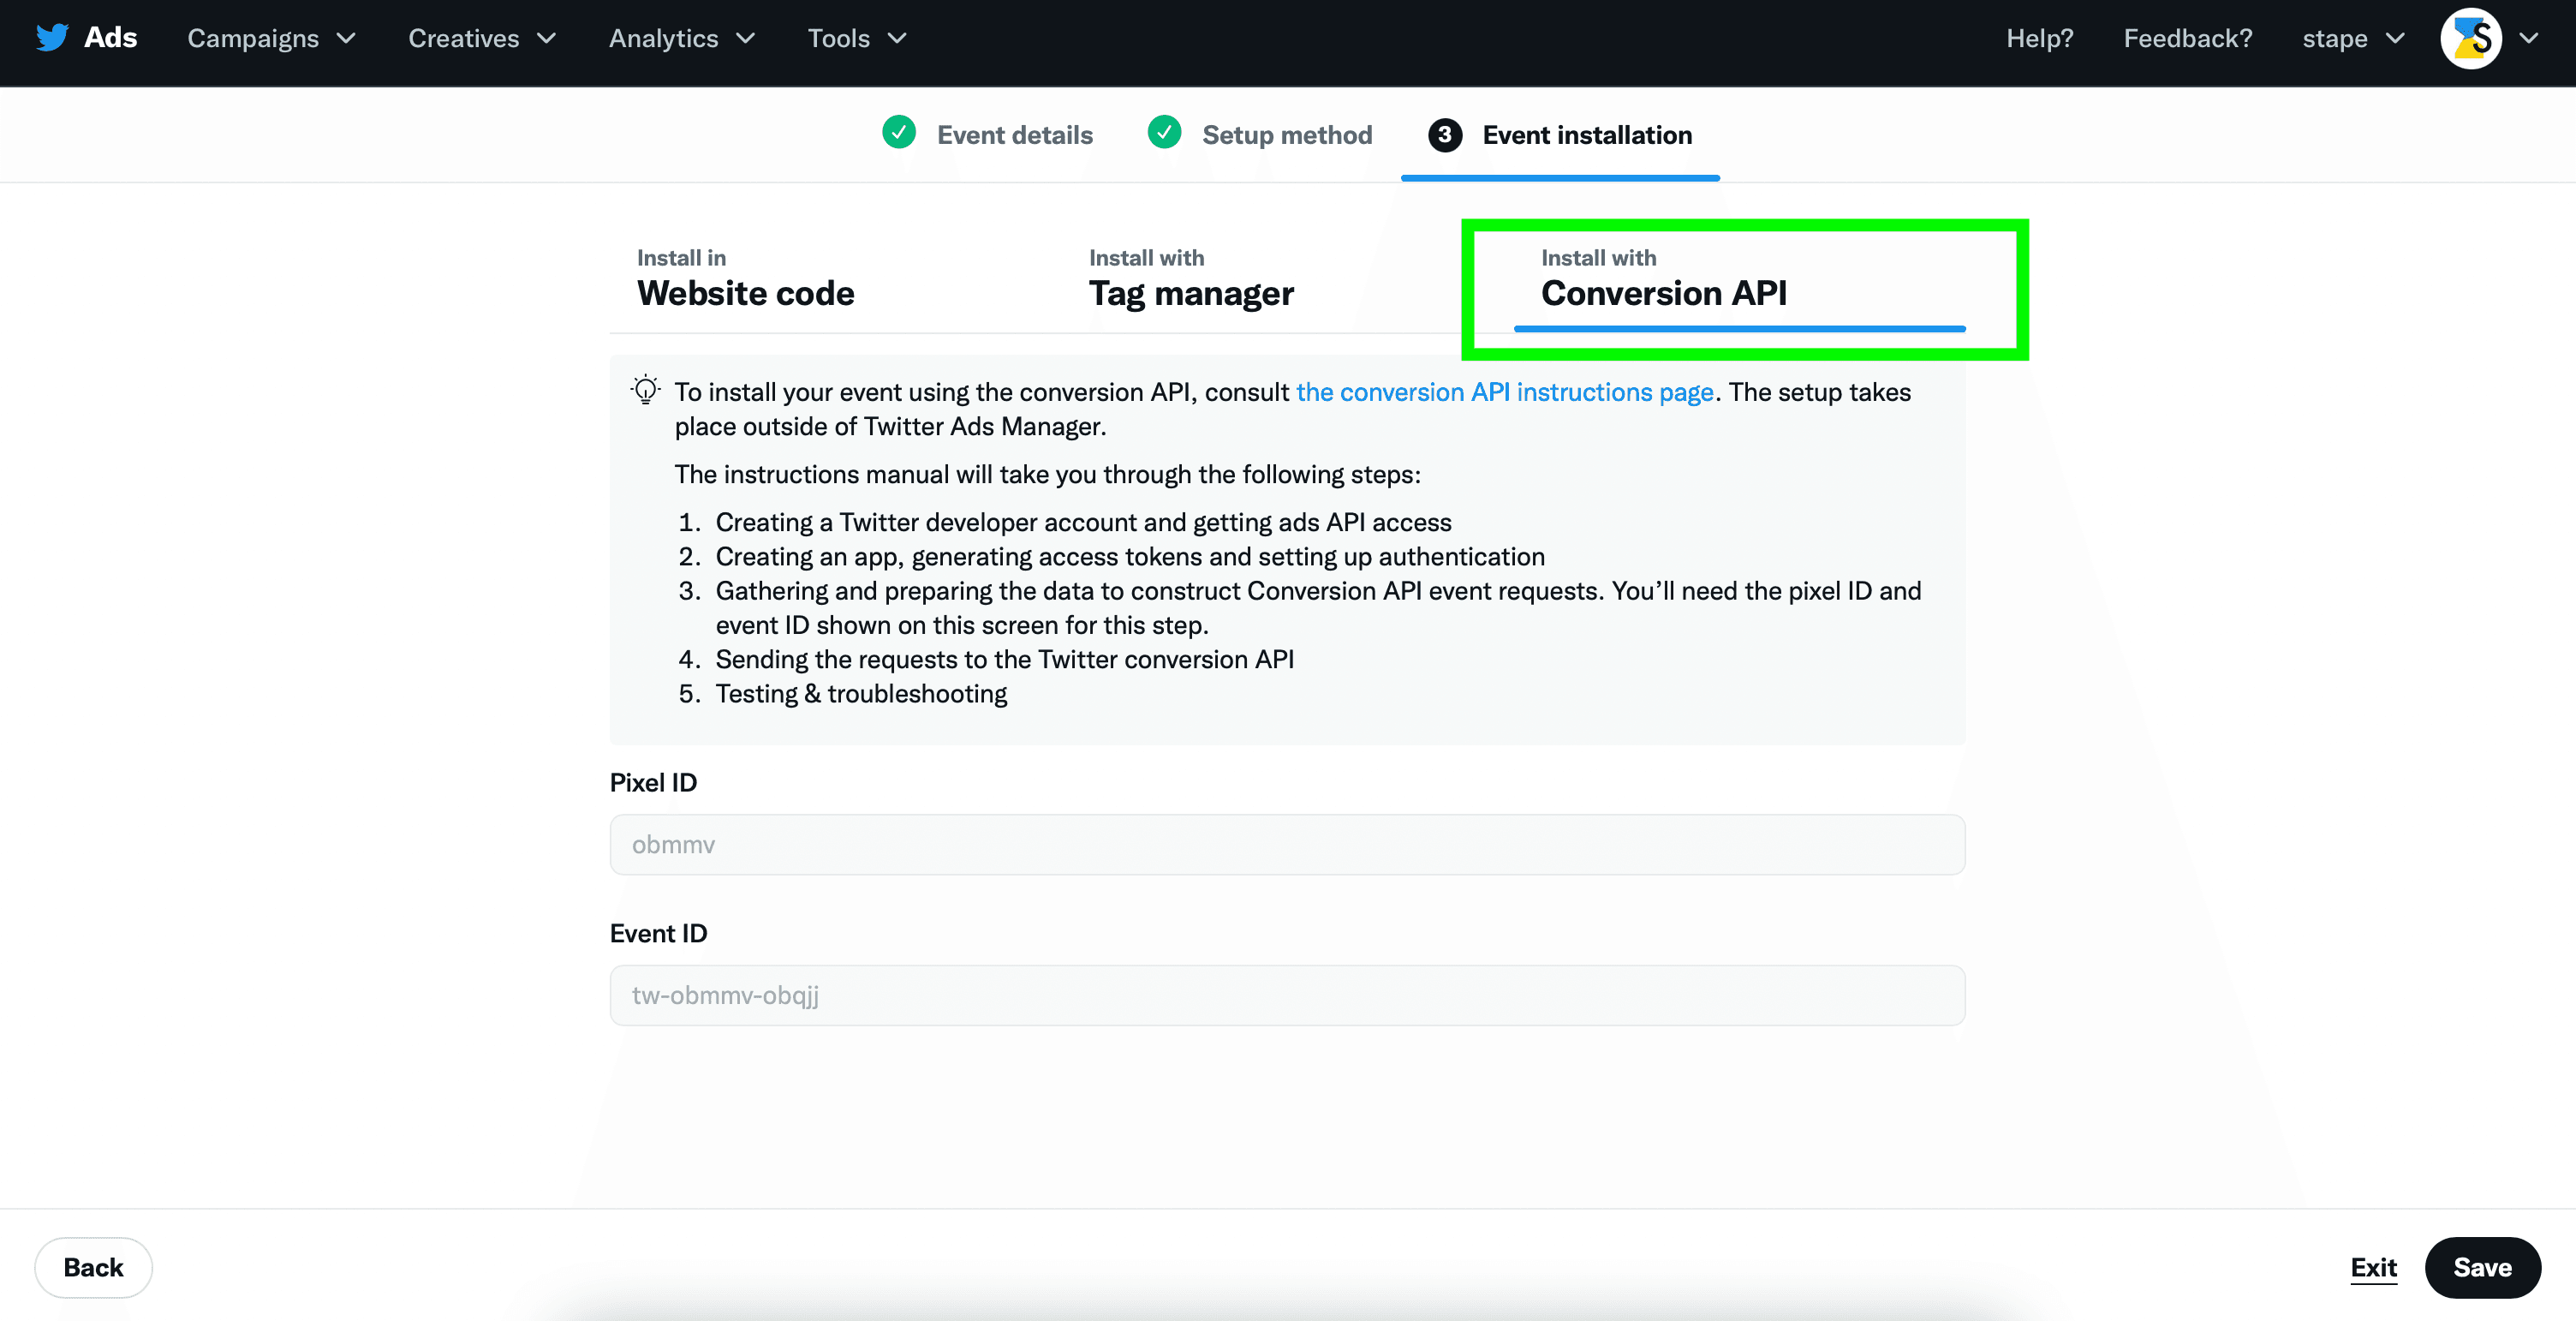Viewport: 2576px width, 1321px height.
Task: Click the green check beside Setup method
Action: pyautogui.click(x=1164, y=132)
